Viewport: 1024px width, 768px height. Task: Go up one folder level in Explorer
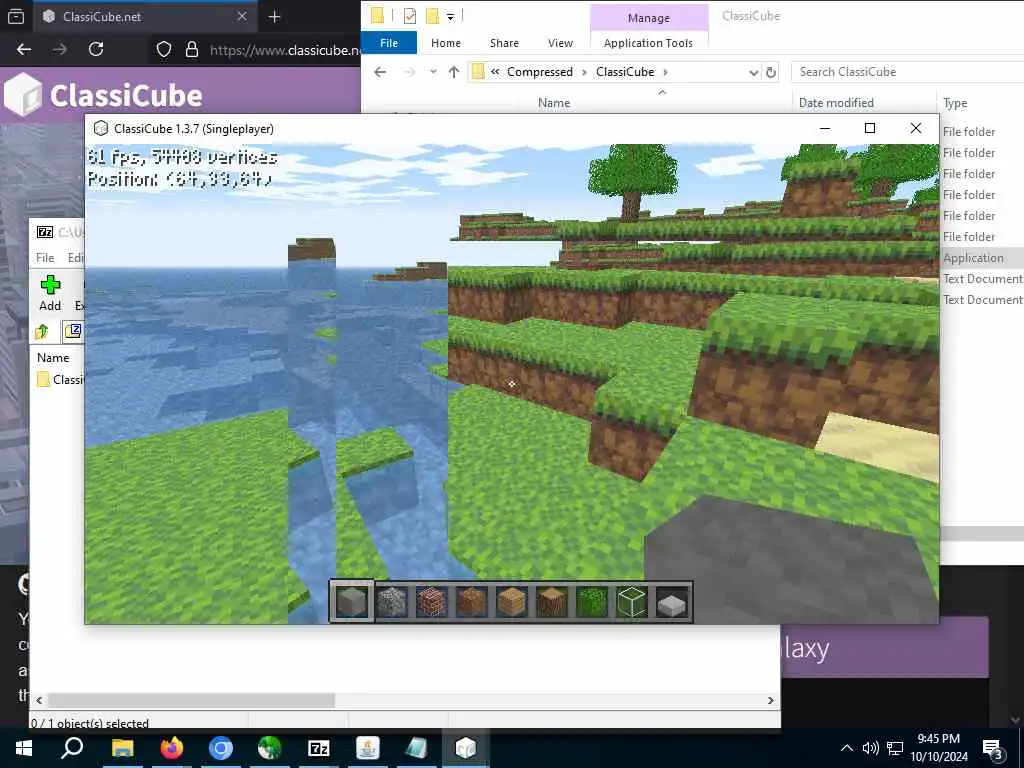point(454,72)
